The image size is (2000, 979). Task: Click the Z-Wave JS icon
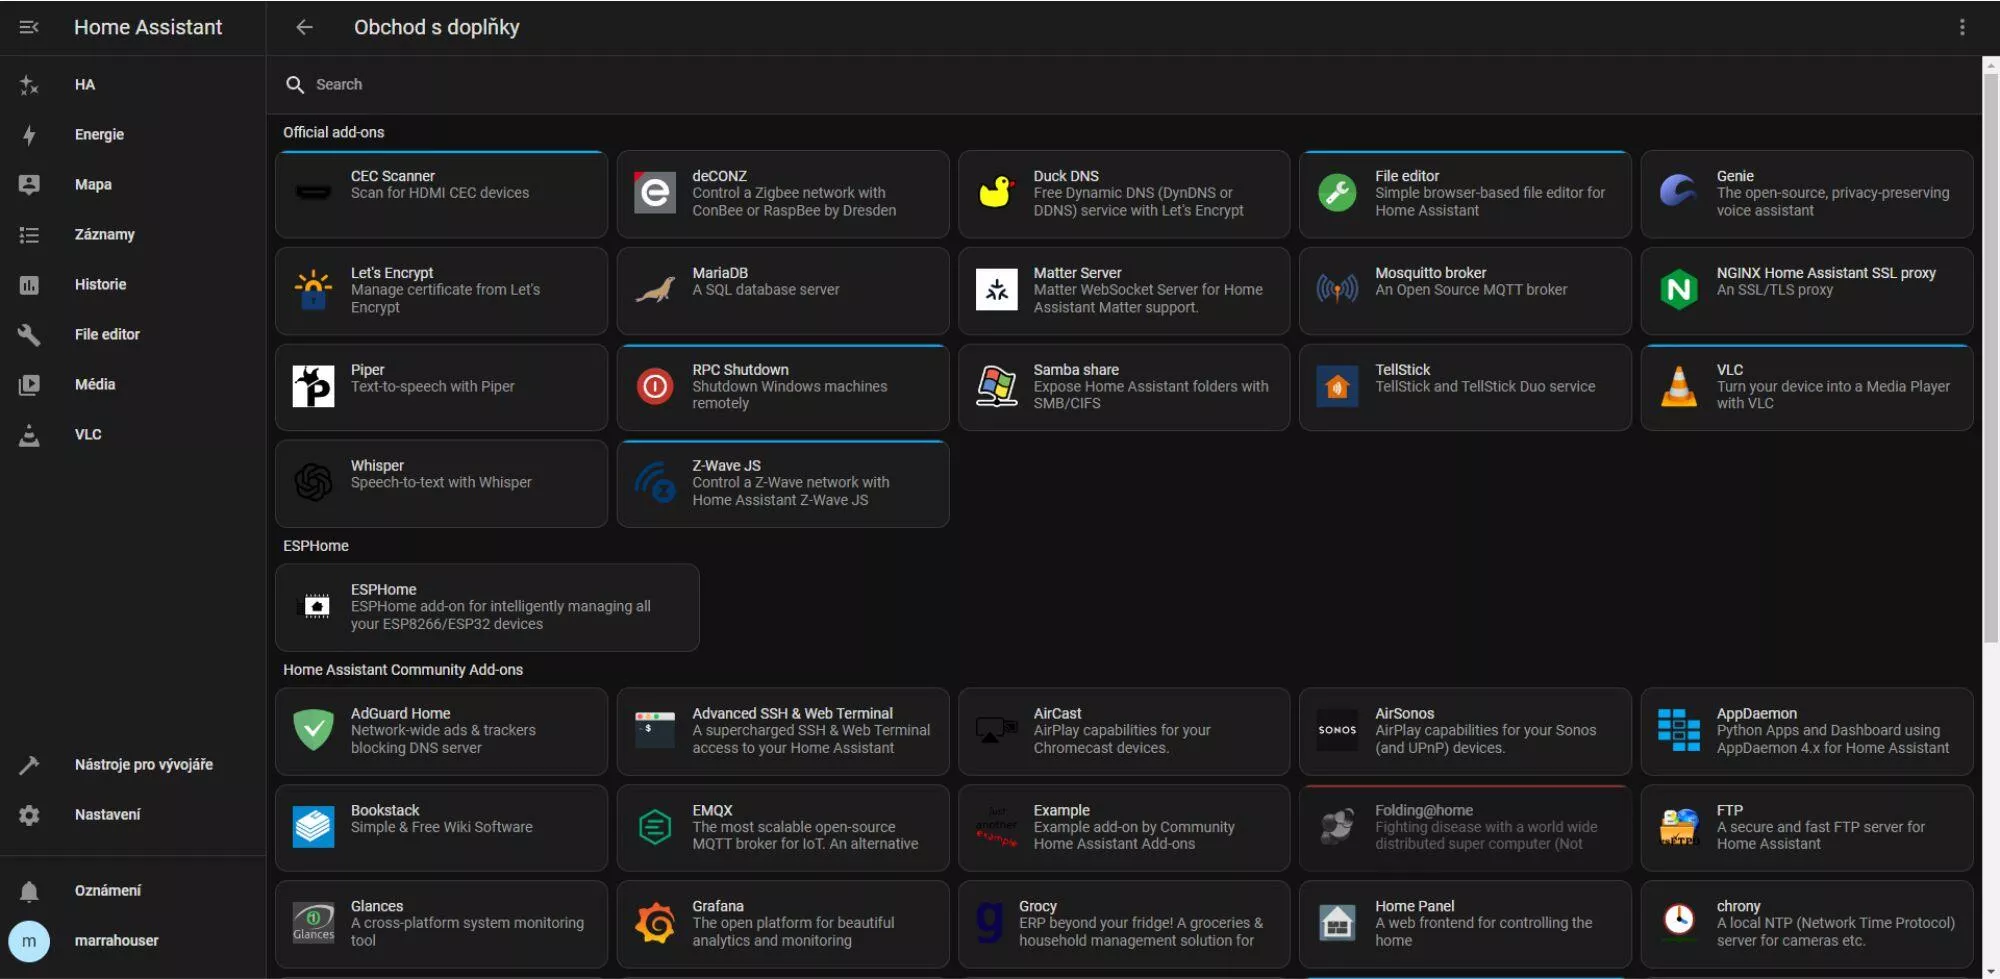tap(655, 482)
